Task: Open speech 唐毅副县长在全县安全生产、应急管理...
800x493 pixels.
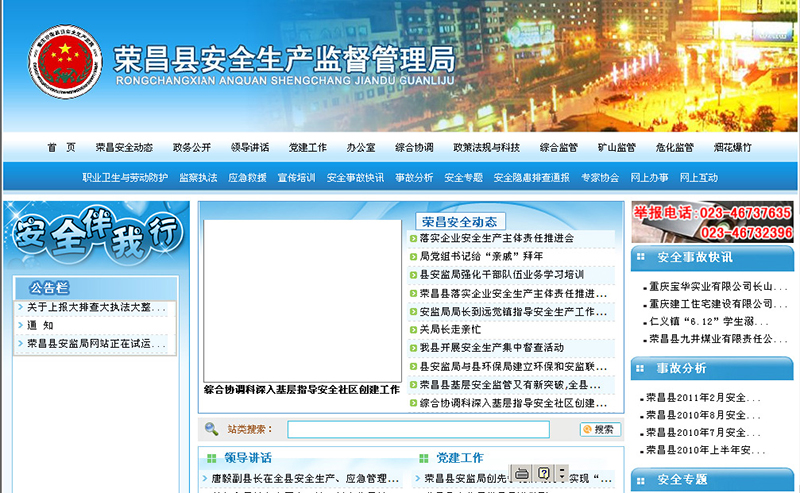Action: (x=305, y=479)
